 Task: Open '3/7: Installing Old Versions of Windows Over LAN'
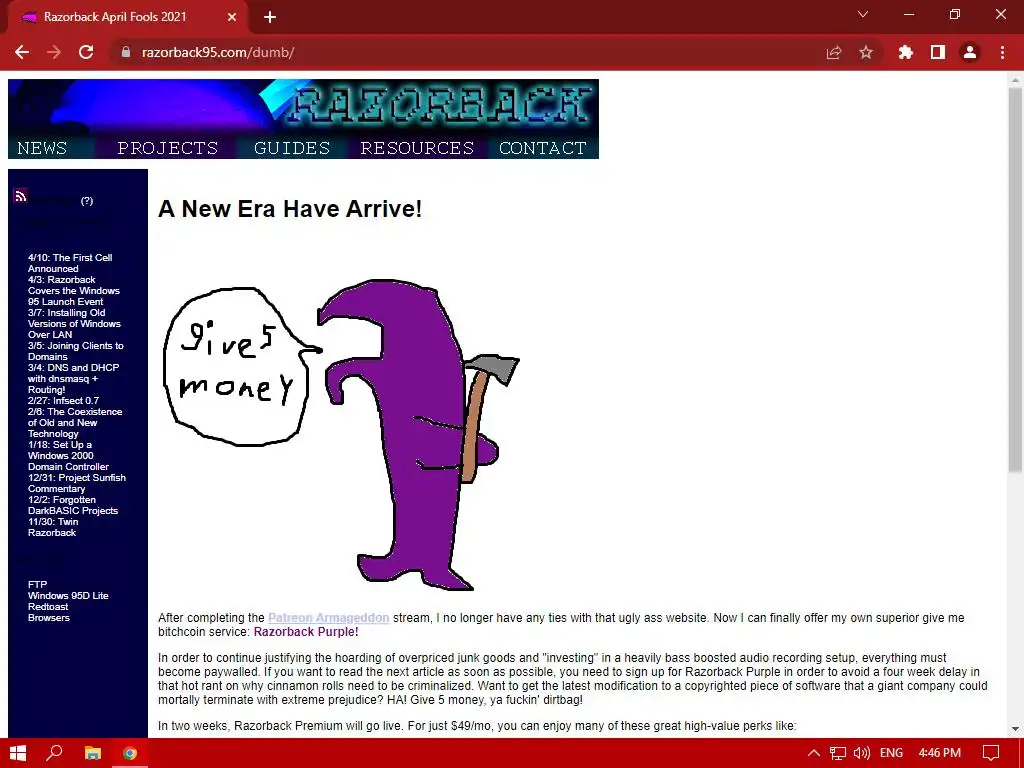pos(74,323)
